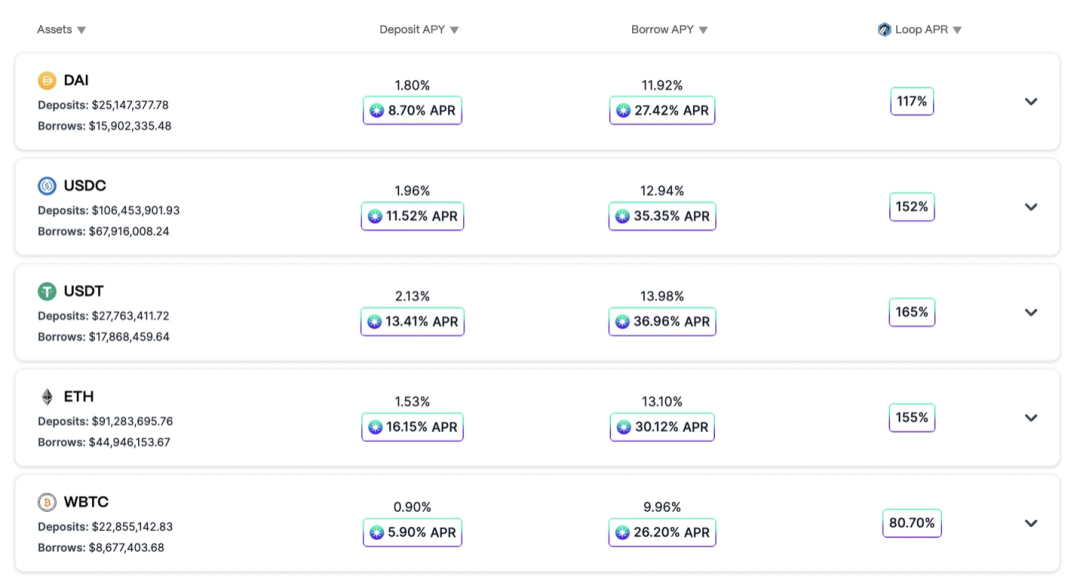Click the USDT Tether icon
The image size is (1080, 585).
(x=47, y=291)
